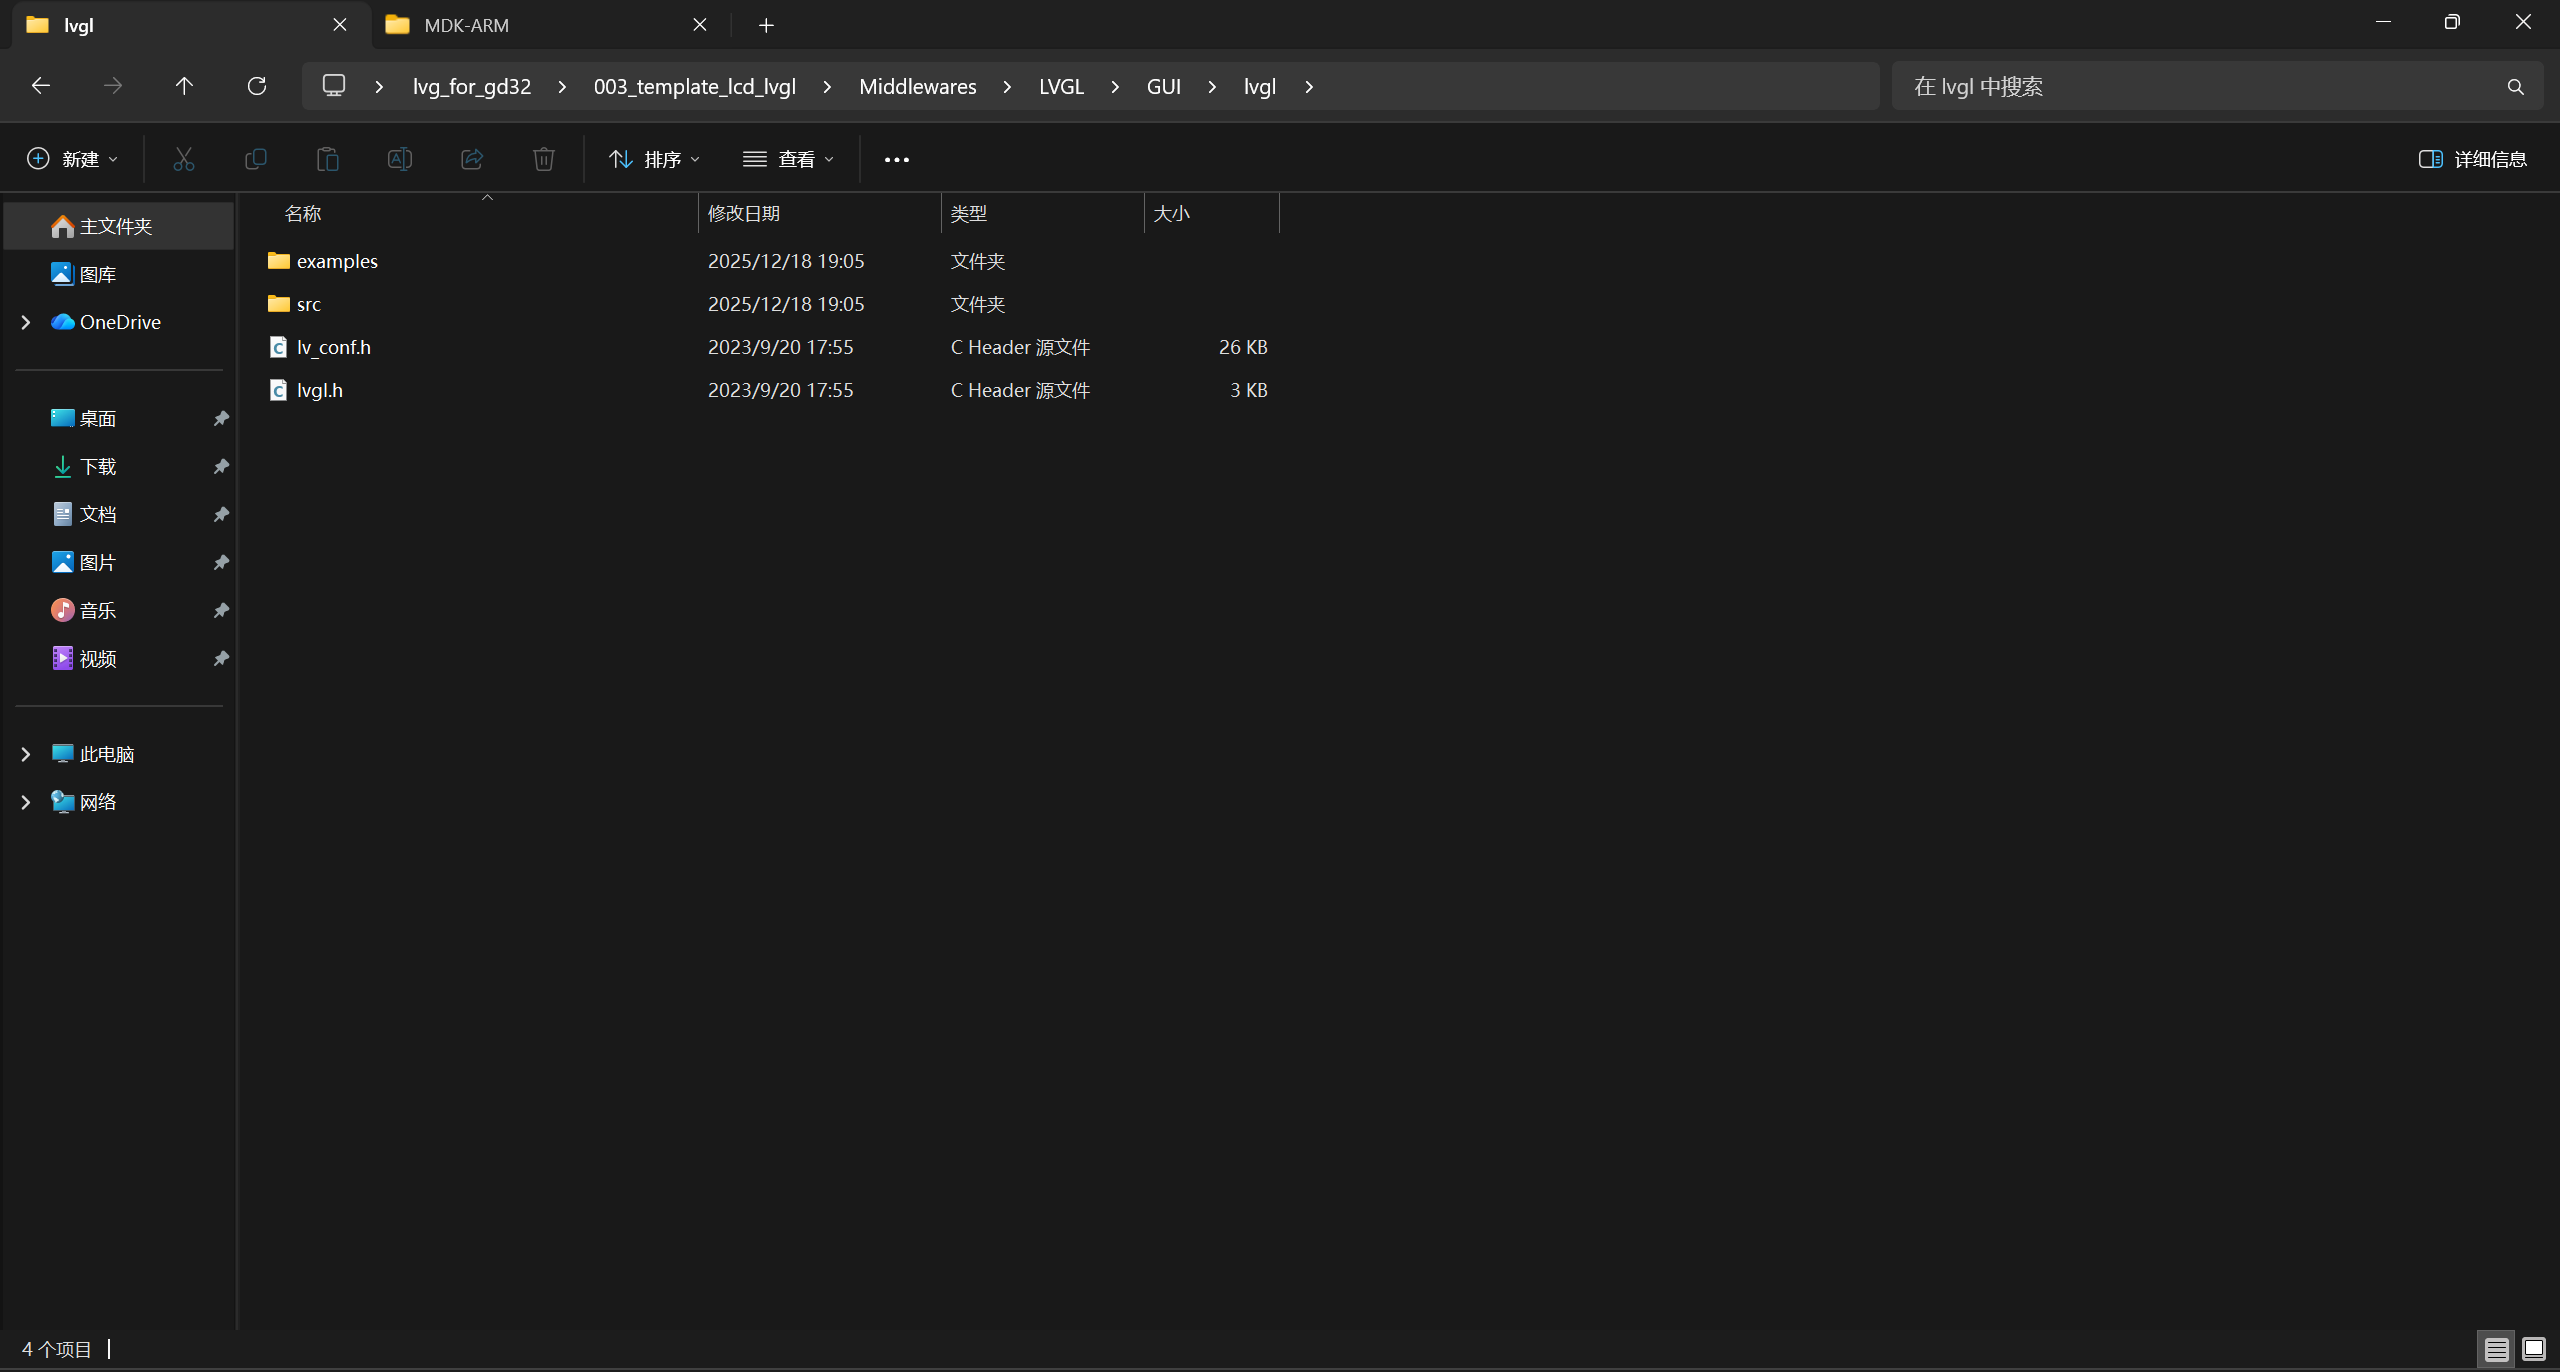Viewport: 2560px width, 1372px height.
Task: Navigate to GUI in breadcrumb
Action: (x=1164, y=87)
